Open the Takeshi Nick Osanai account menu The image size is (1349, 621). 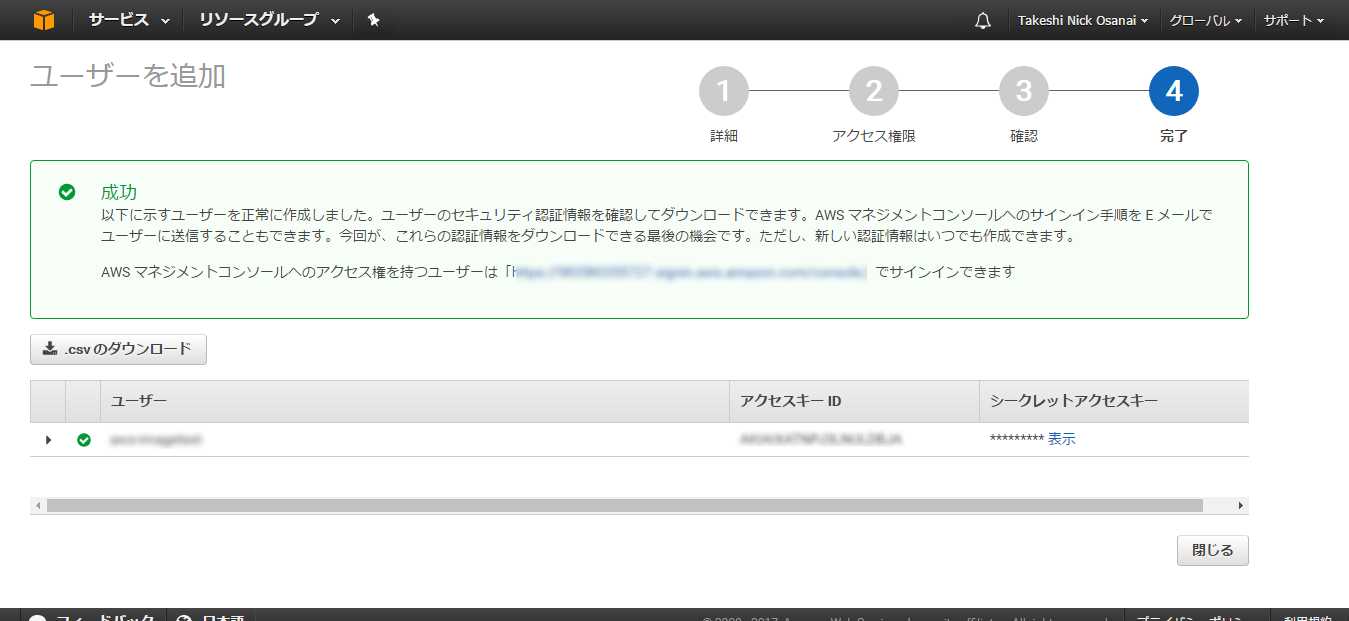[1082, 20]
